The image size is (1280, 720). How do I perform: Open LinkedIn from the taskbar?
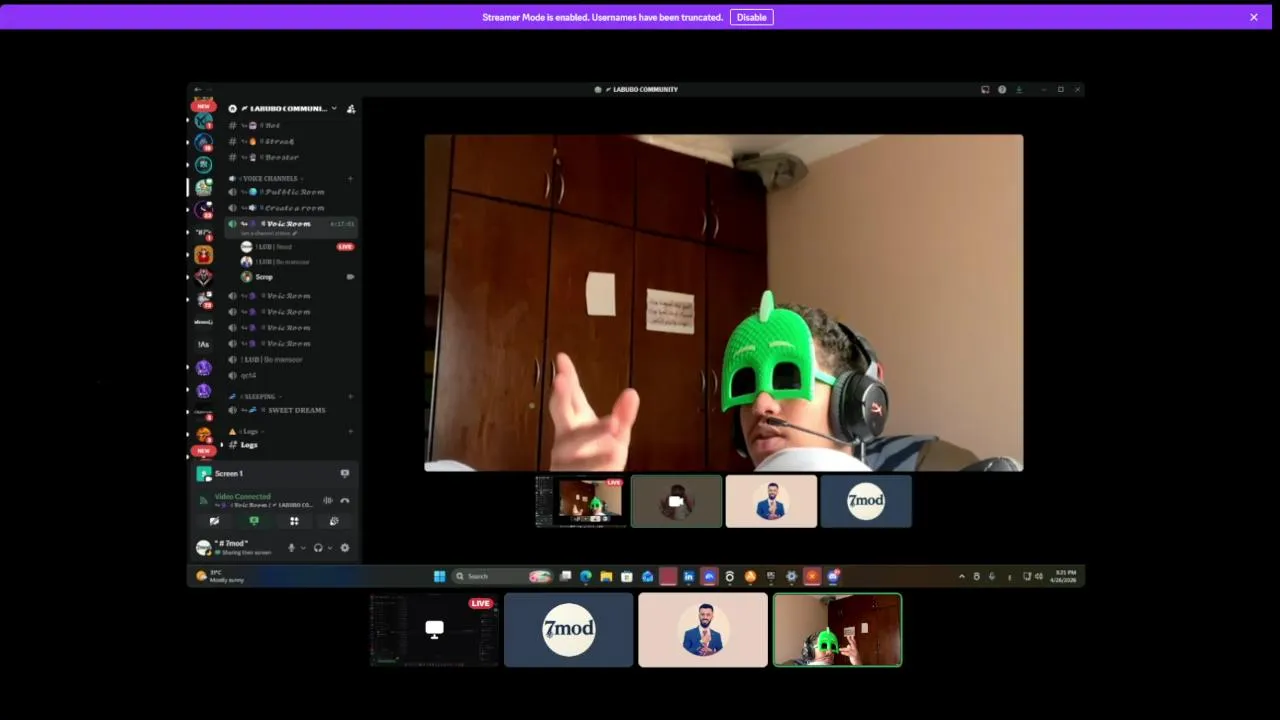click(688, 576)
